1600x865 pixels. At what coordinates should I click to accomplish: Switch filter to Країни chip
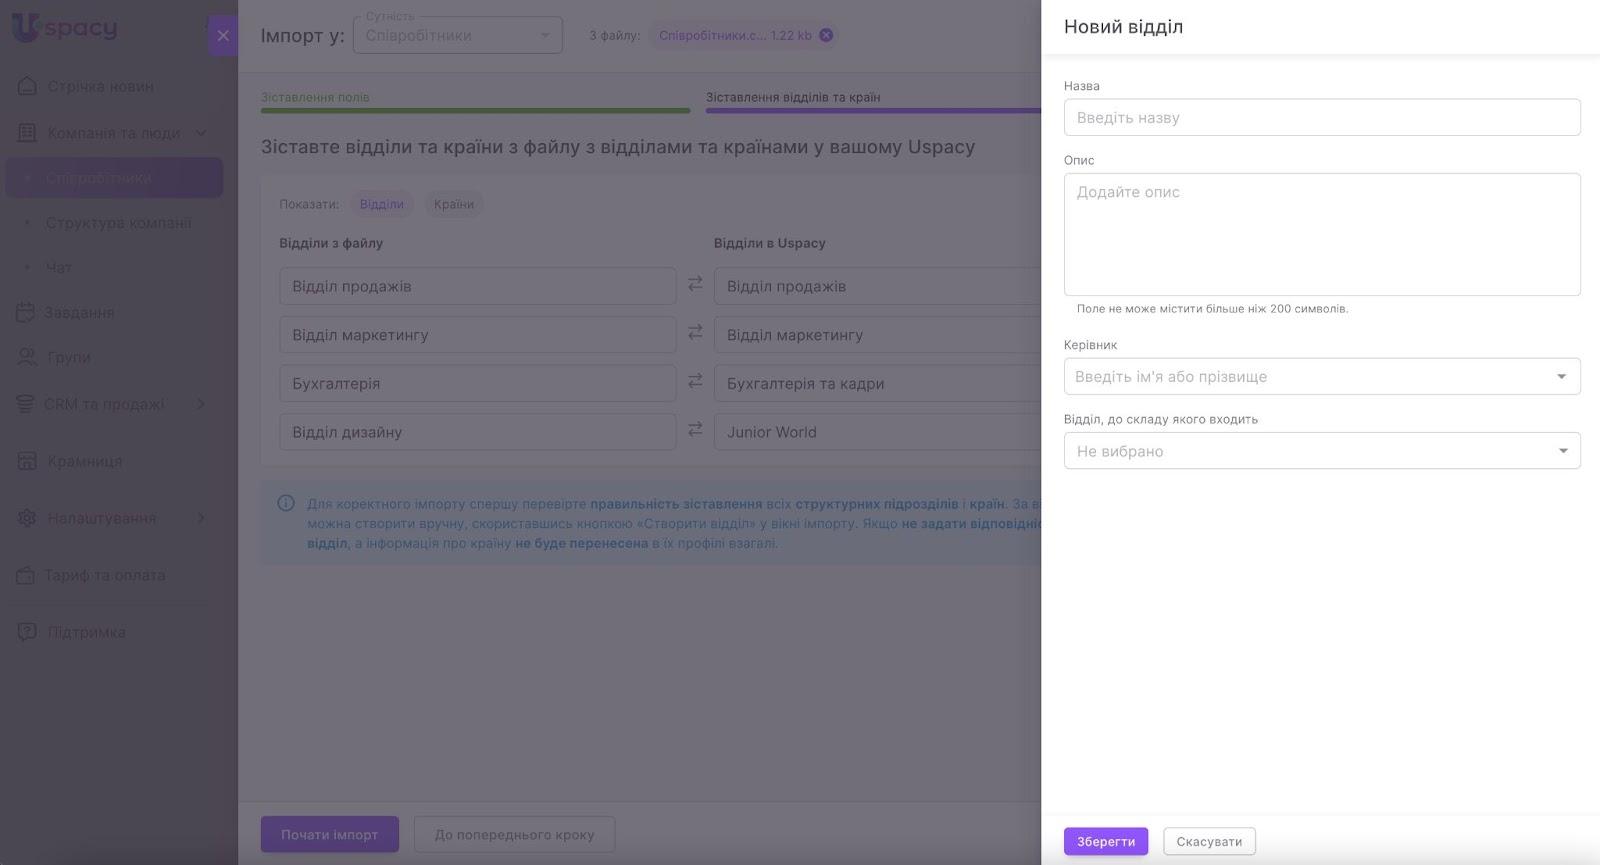click(453, 204)
